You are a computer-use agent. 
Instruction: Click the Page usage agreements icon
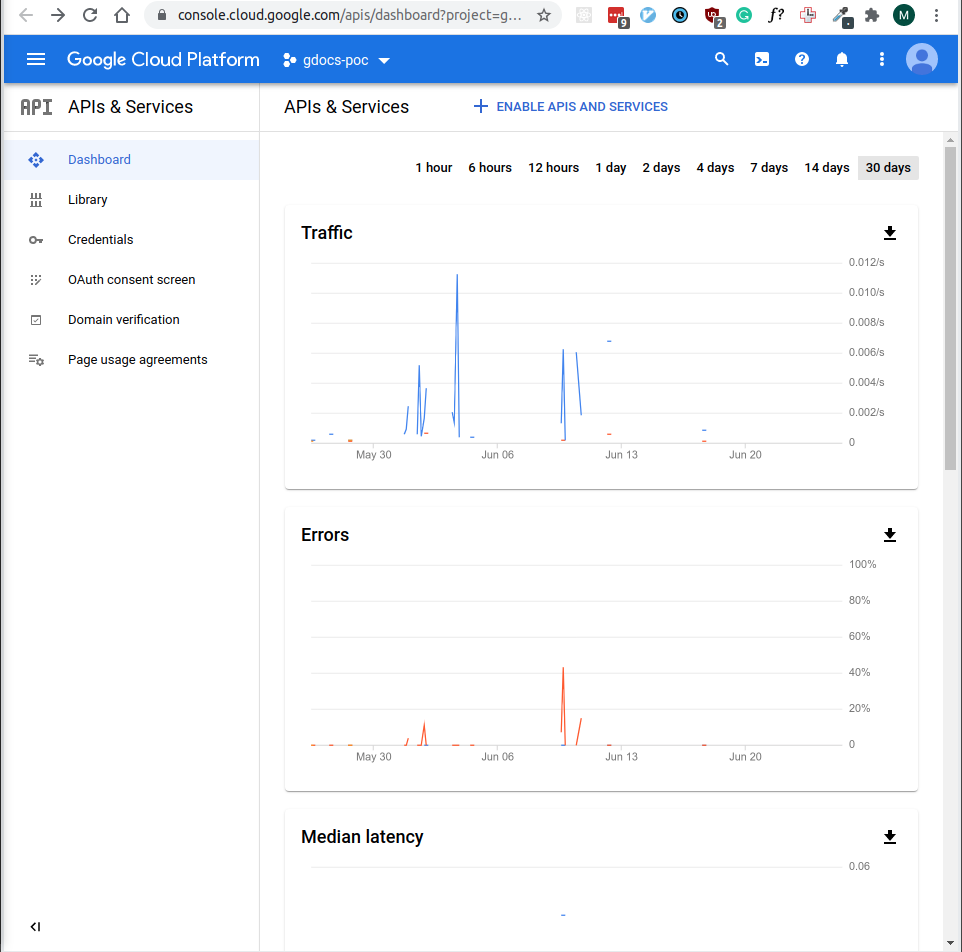[36, 360]
